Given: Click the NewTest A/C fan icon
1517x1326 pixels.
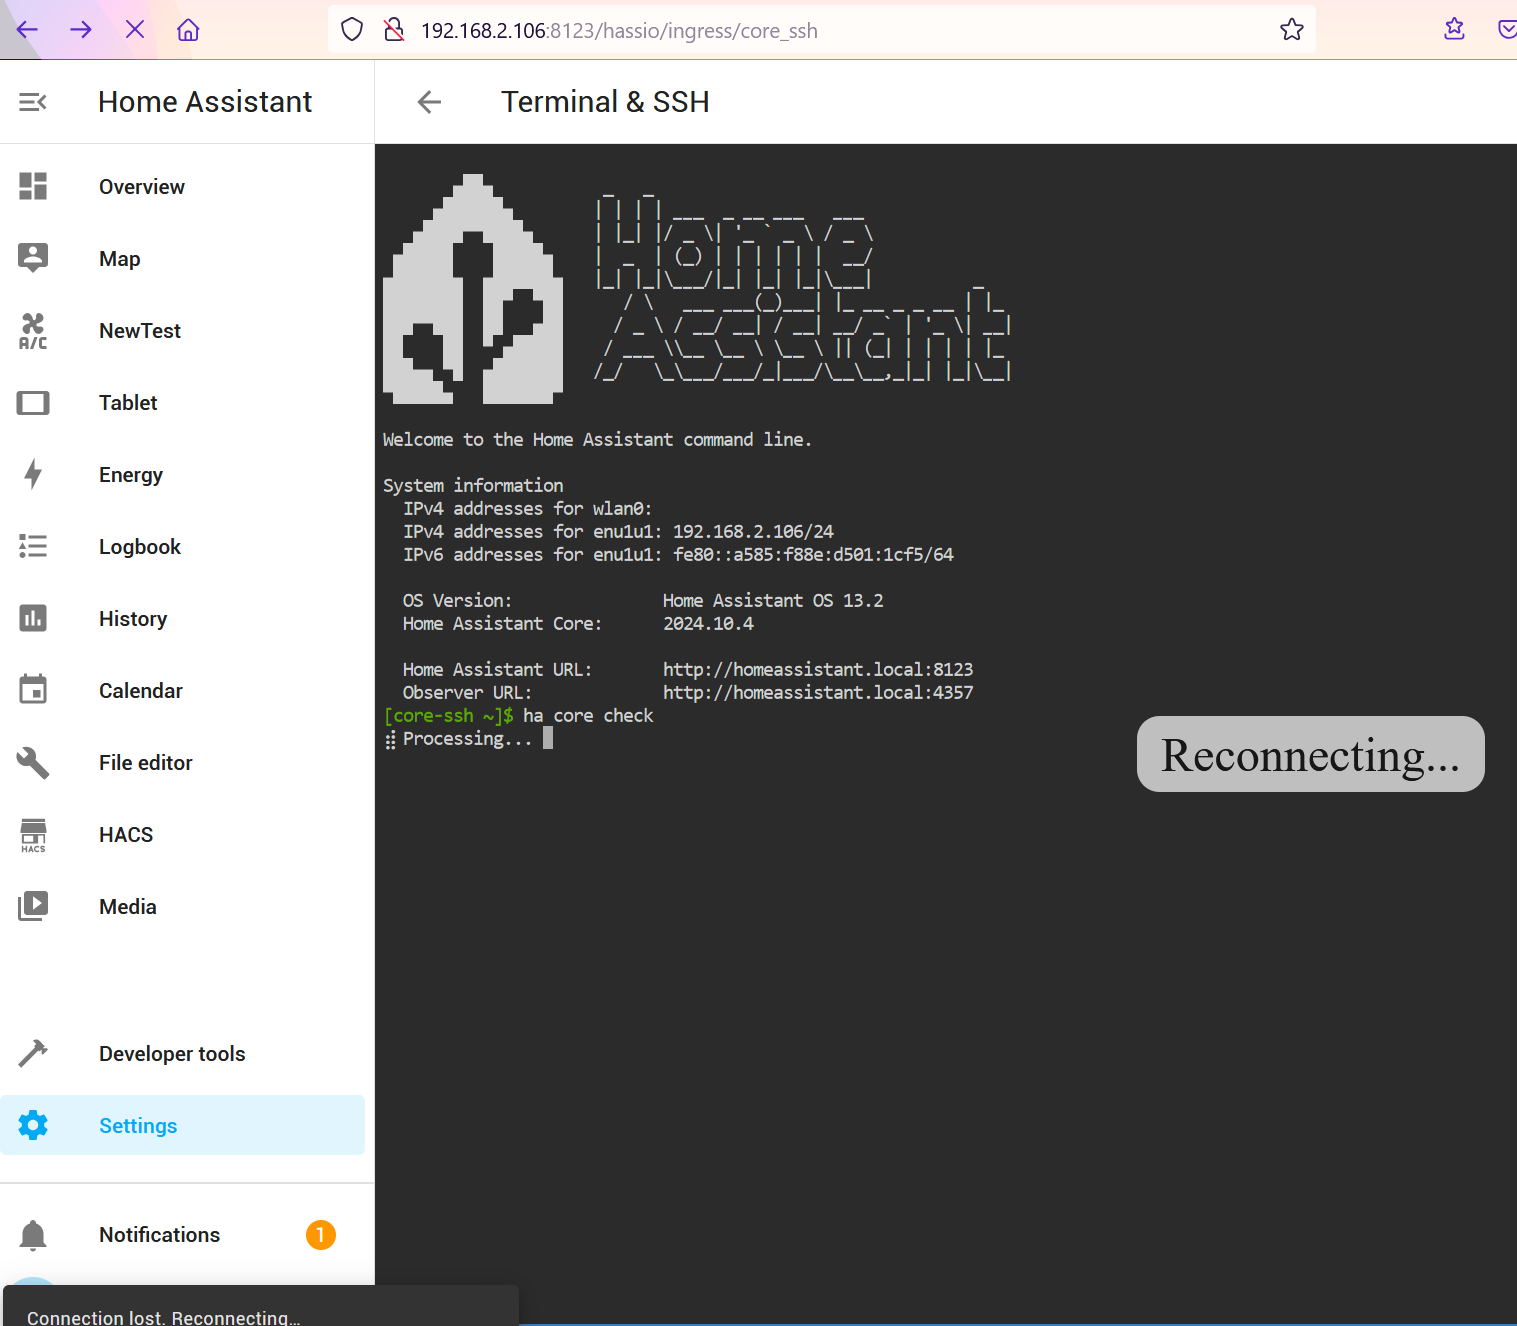Looking at the screenshot, I should click(x=33, y=331).
